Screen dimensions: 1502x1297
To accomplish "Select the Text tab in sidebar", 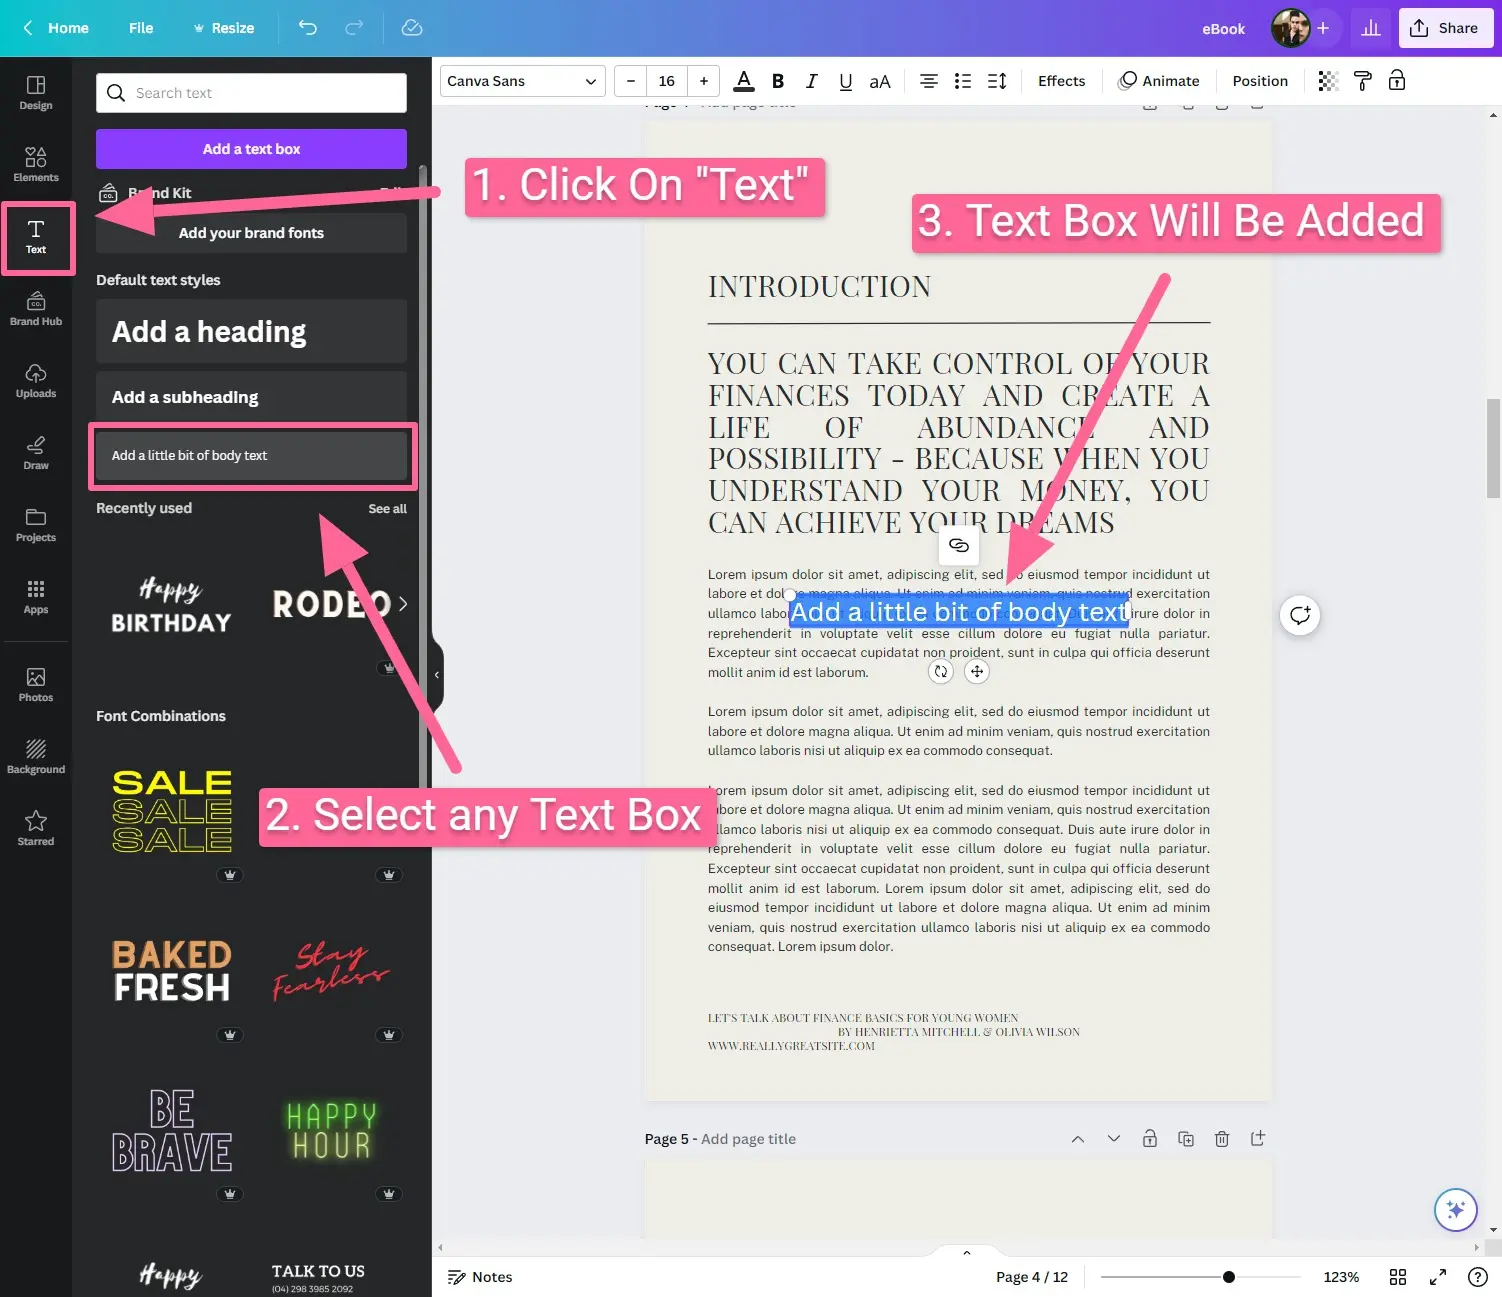I will (36, 237).
